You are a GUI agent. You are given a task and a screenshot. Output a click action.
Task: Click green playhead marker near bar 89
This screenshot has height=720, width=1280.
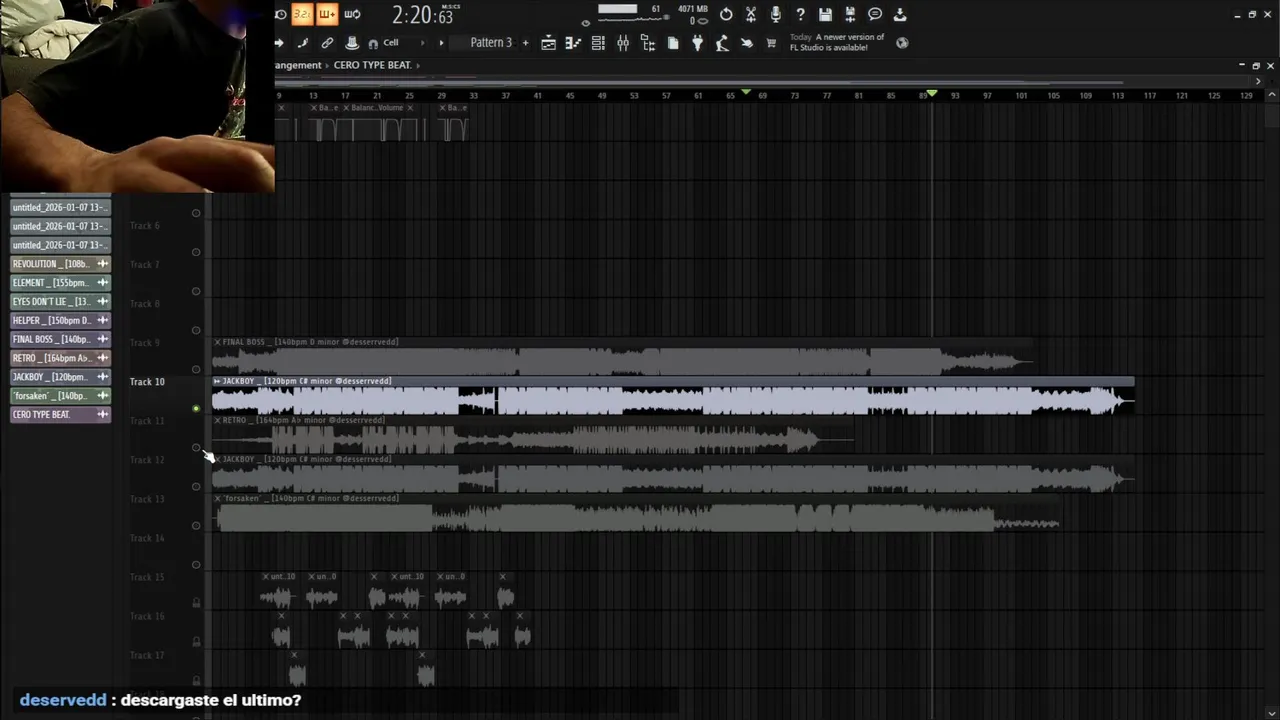(x=932, y=92)
